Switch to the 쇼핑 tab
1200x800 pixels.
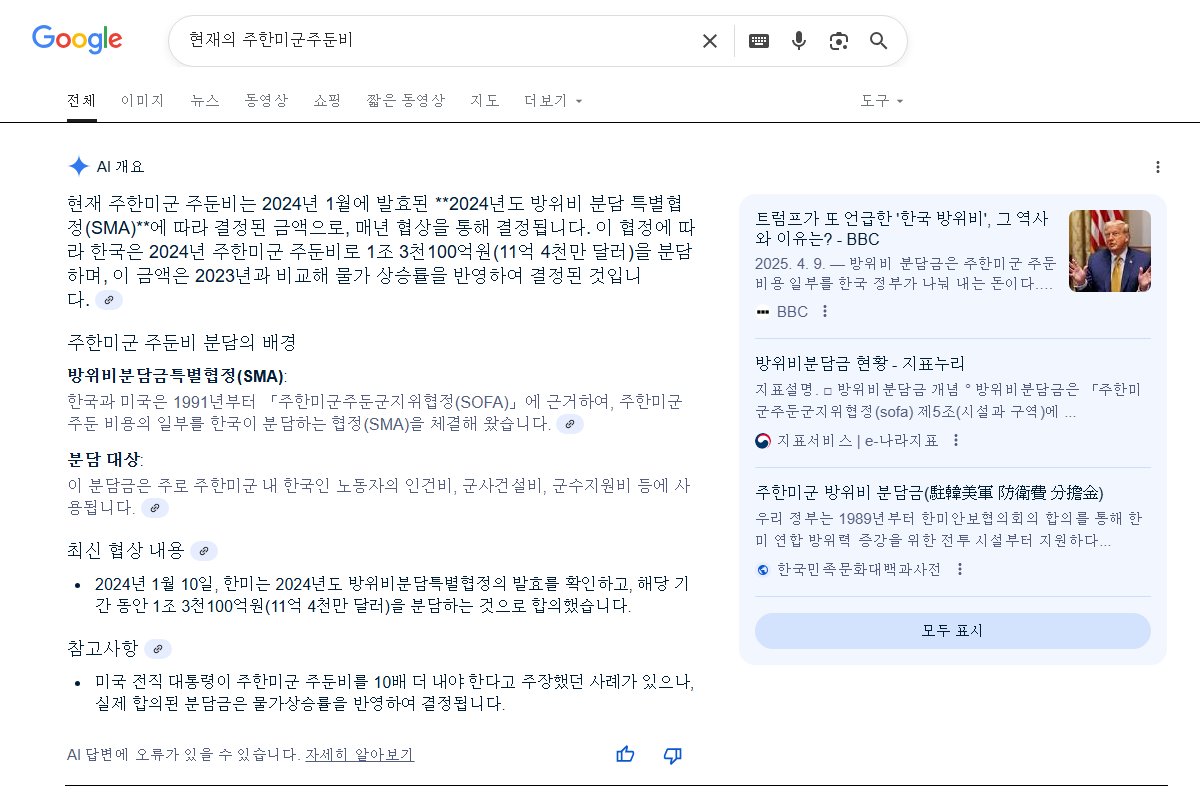327,101
